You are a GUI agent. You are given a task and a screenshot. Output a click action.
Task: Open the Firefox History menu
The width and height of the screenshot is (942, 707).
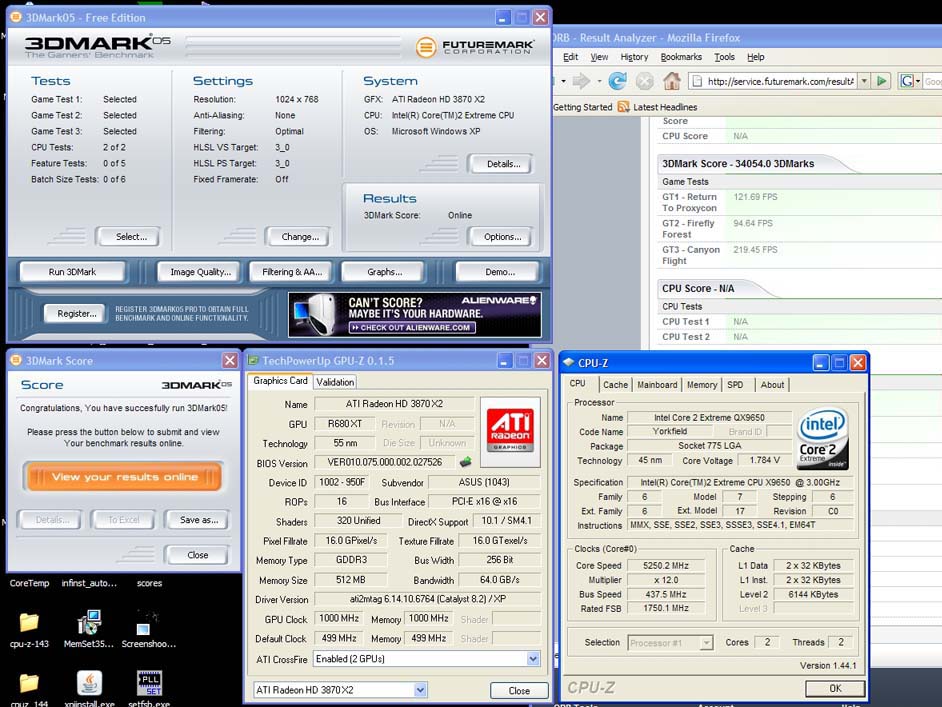tap(634, 57)
